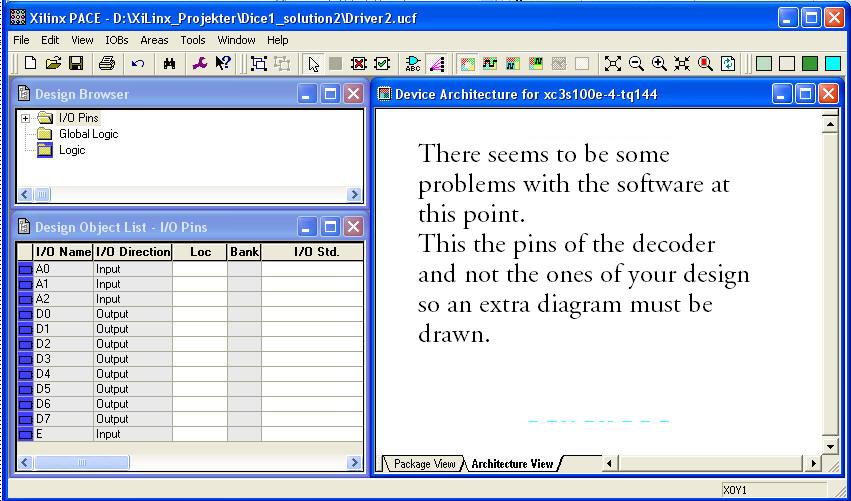Click the Bank column header
This screenshot has width=851, height=501.
(244, 252)
